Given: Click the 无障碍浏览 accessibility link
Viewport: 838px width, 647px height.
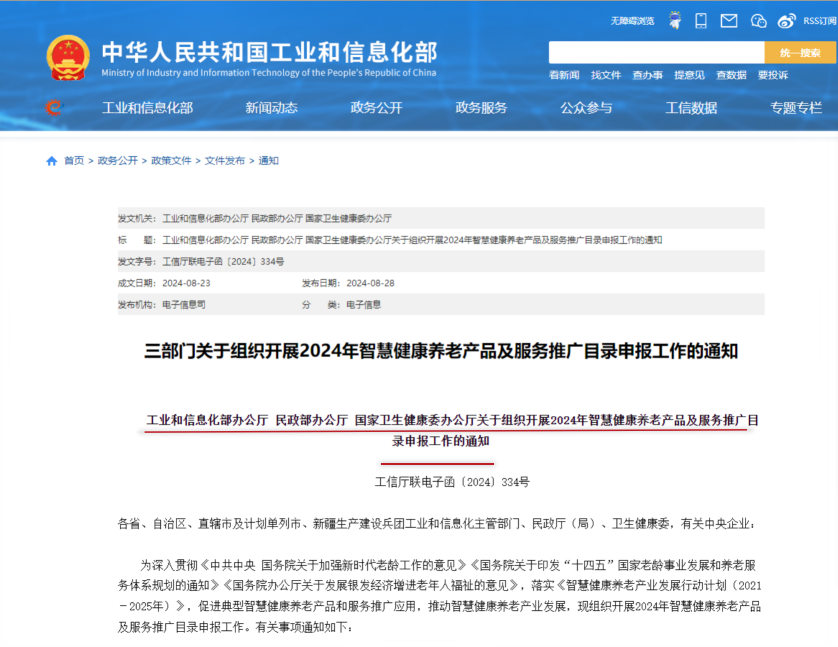Looking at the screenshot, I should [x=632, y=21].
